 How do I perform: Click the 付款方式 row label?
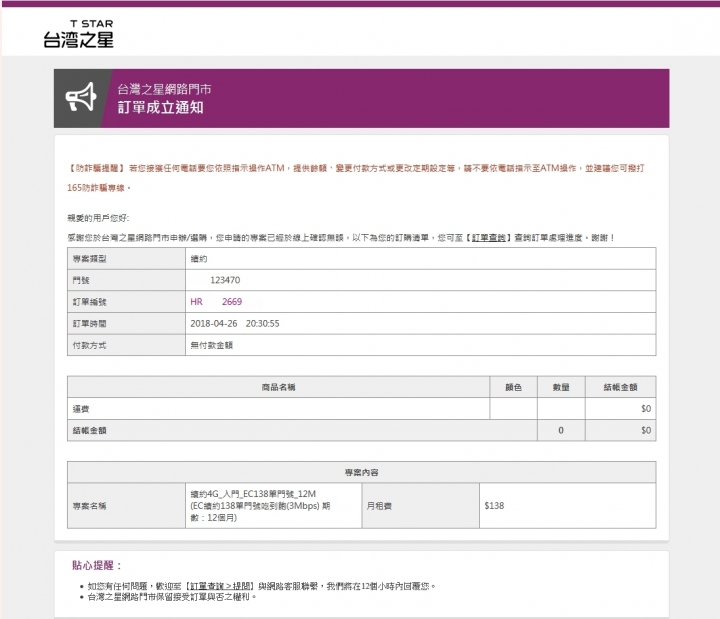(x=89, y=345)
